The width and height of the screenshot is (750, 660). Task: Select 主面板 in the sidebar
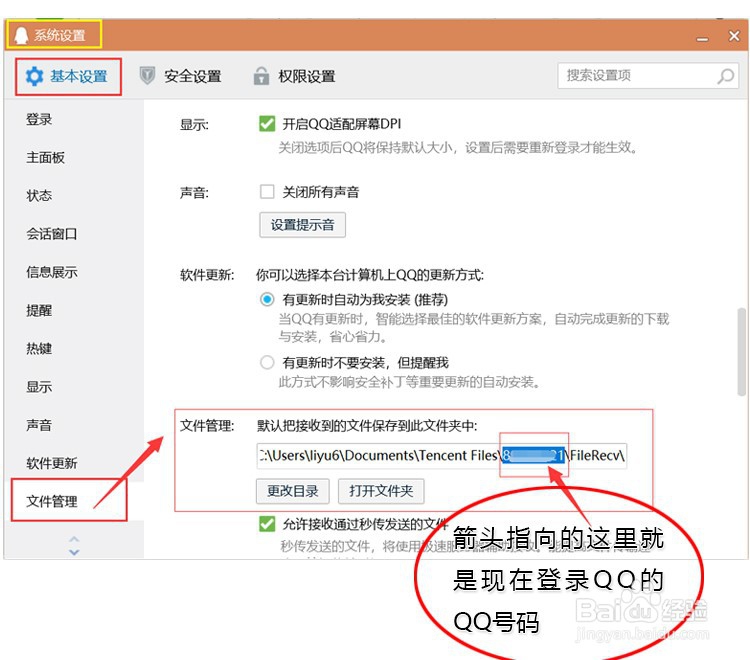coord(45,157)
